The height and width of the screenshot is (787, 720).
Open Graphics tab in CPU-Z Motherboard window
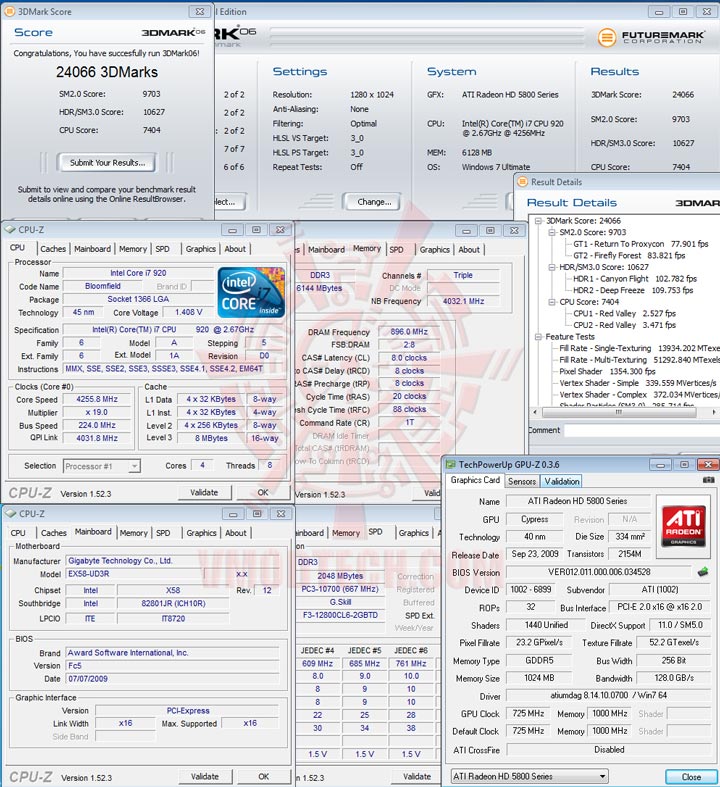(x=201, y=533)
